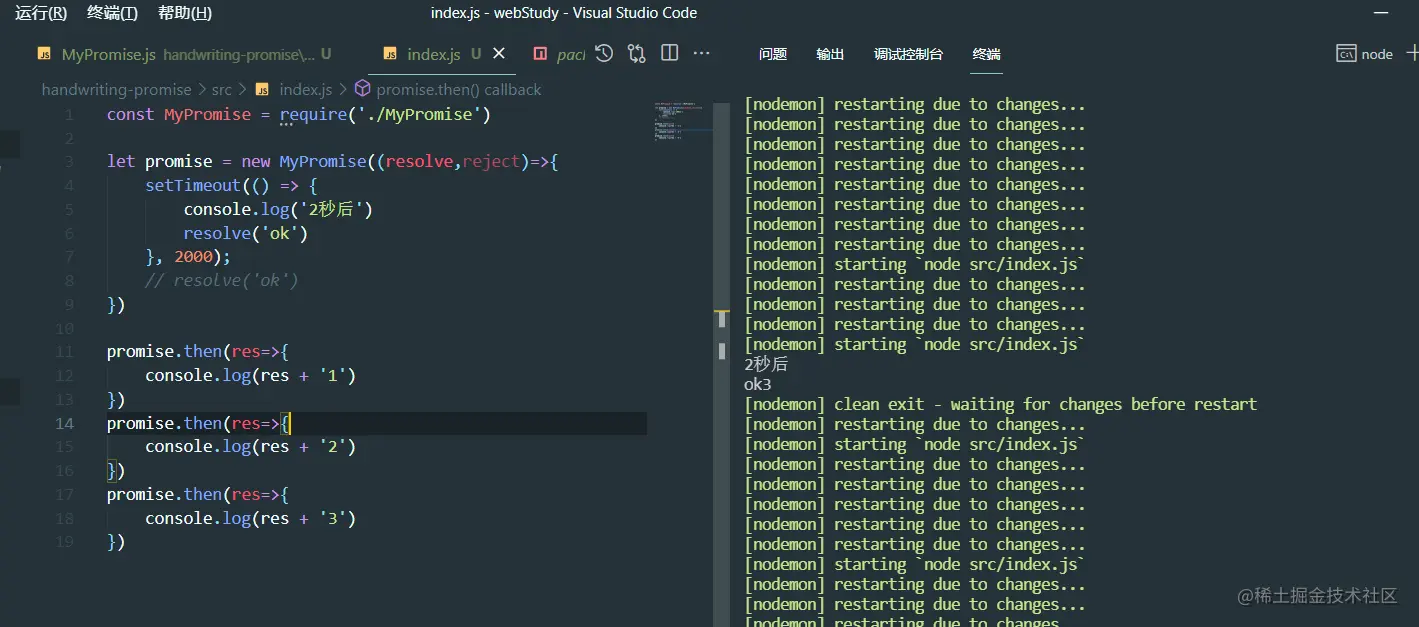The width and height of the screenshot is (1419, 627).
Task: Switch to the 输出 panel tab
Action: click(x=830, y=54)
